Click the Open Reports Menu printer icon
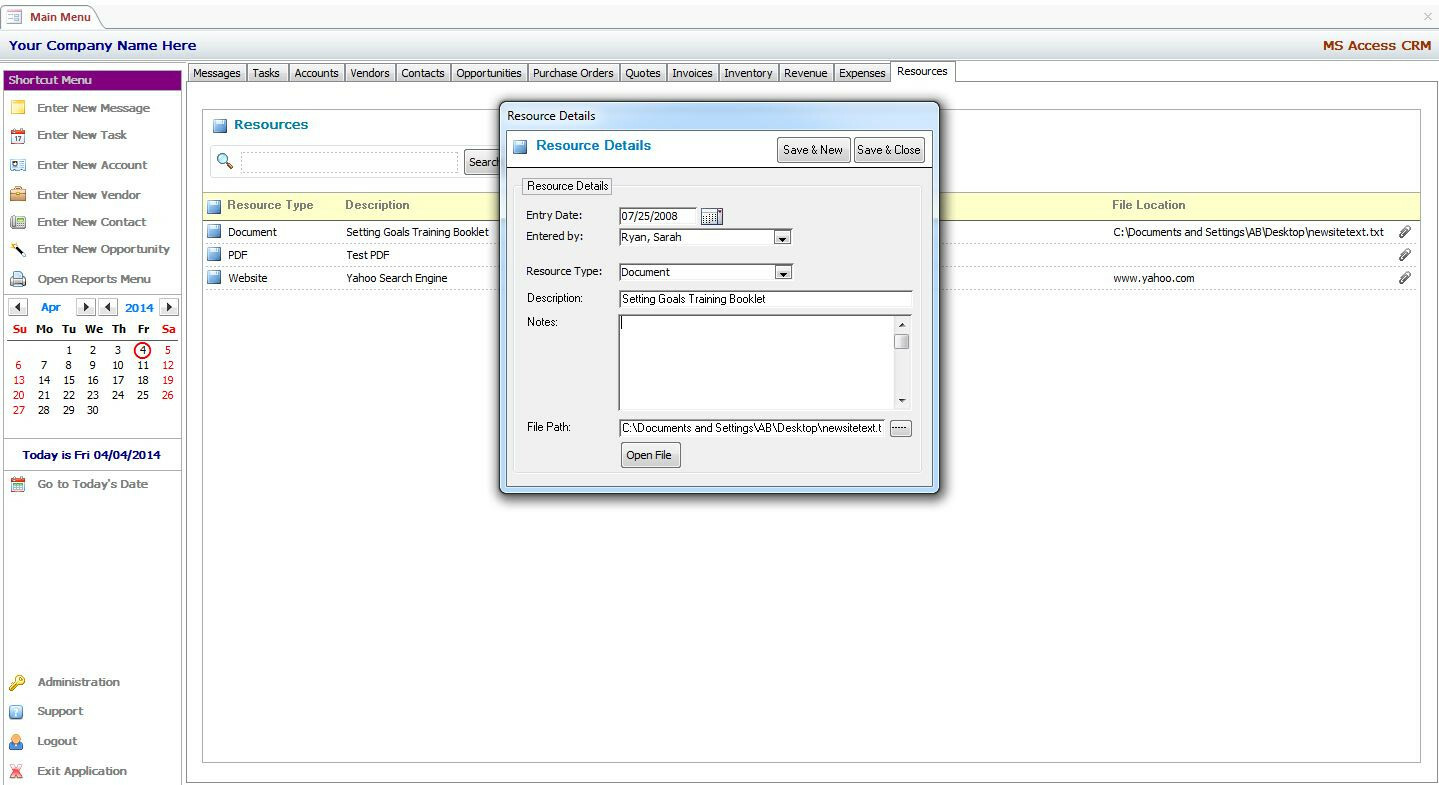 tap(18, 279)
